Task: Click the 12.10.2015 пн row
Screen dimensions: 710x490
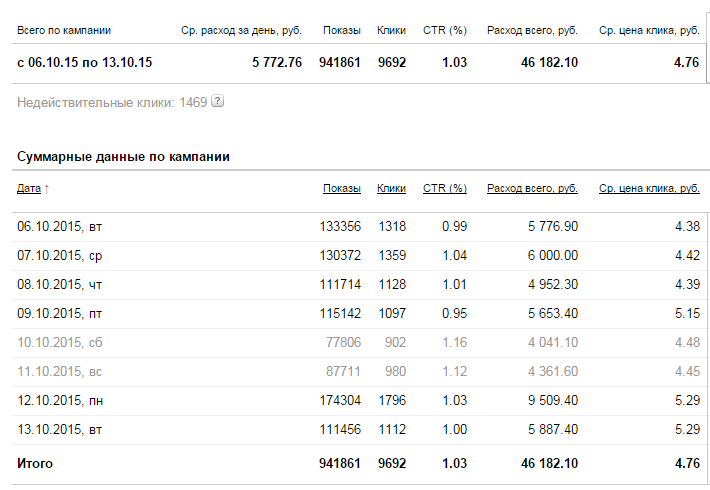Action: click(x=359, y=400)
